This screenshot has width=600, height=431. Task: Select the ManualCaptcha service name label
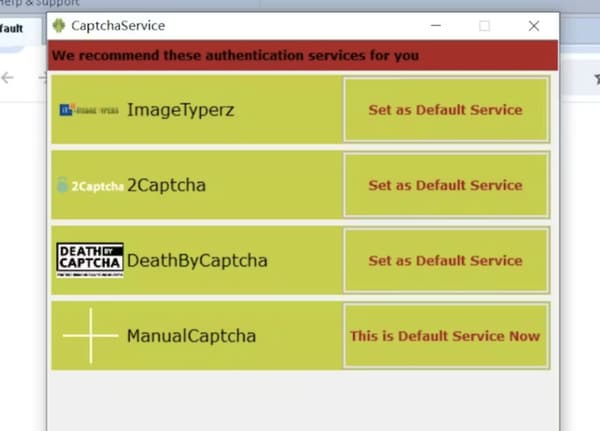pos(191,336)
